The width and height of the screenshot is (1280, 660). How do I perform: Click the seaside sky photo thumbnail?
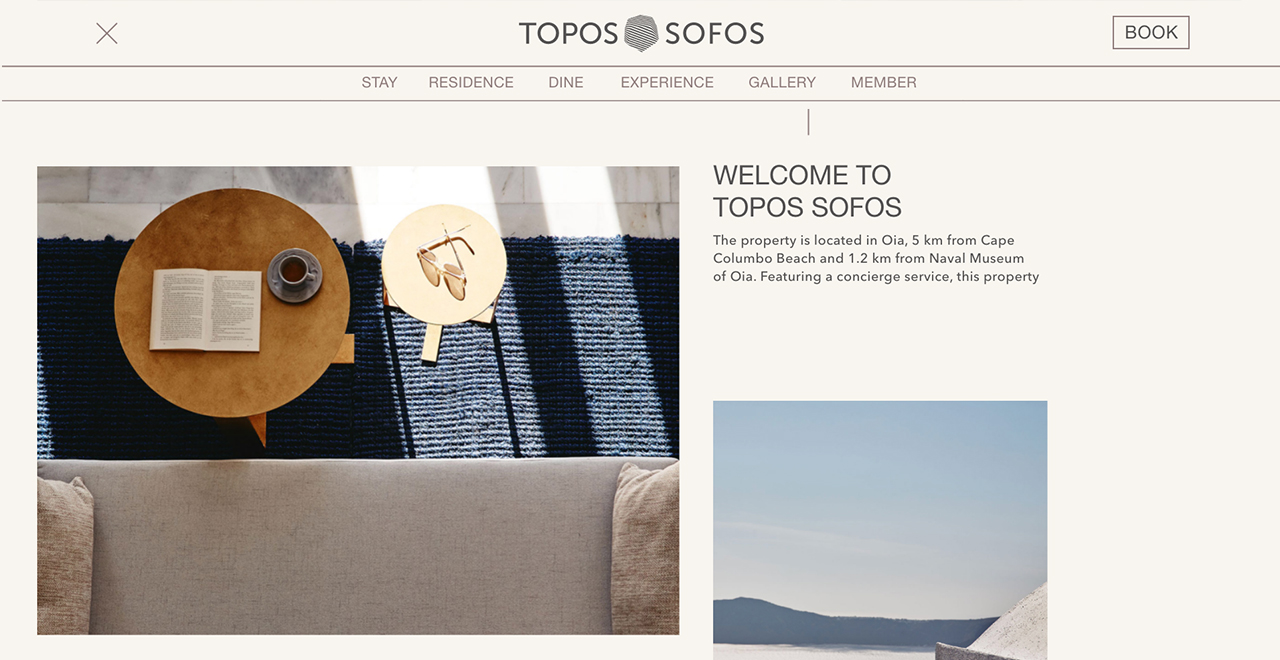pyautogui.click(x=880, y=530)
